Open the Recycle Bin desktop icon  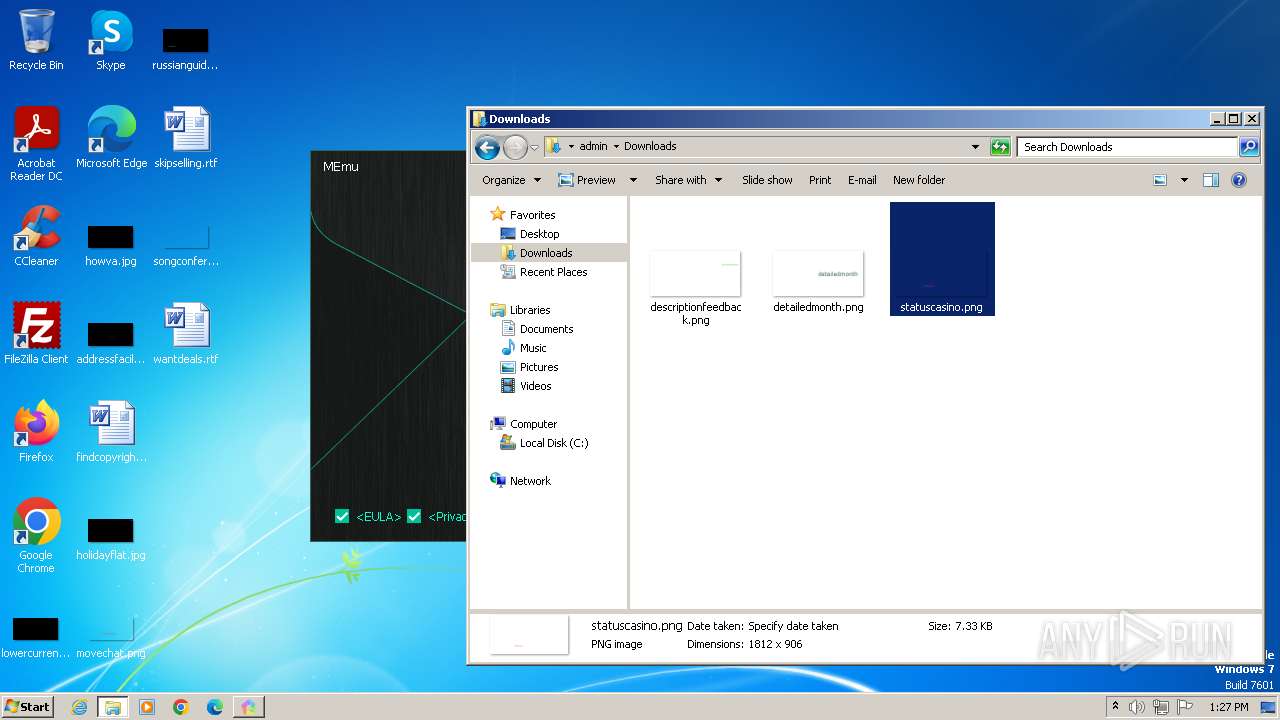coord(36,40)
